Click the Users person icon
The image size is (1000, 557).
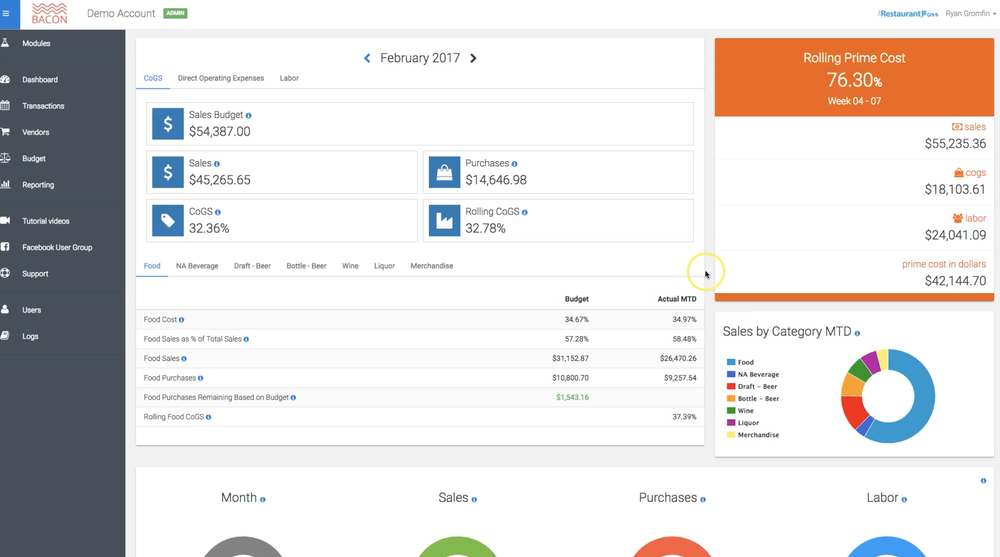pos(5,309)
